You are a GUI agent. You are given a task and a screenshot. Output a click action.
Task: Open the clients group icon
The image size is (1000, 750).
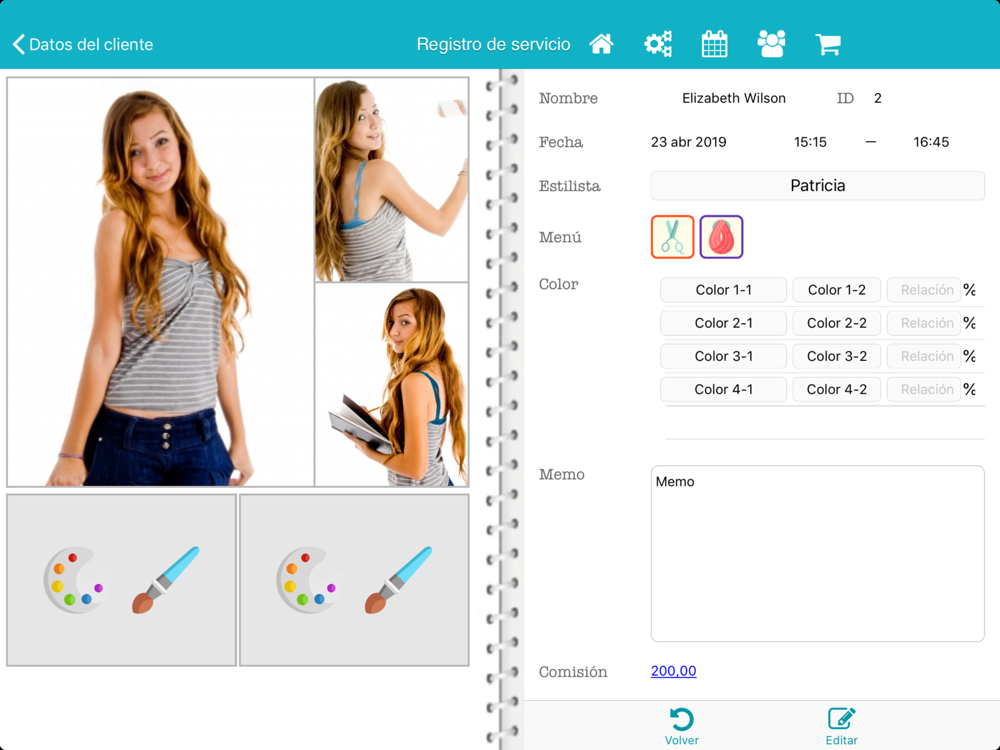coord(771,44)
